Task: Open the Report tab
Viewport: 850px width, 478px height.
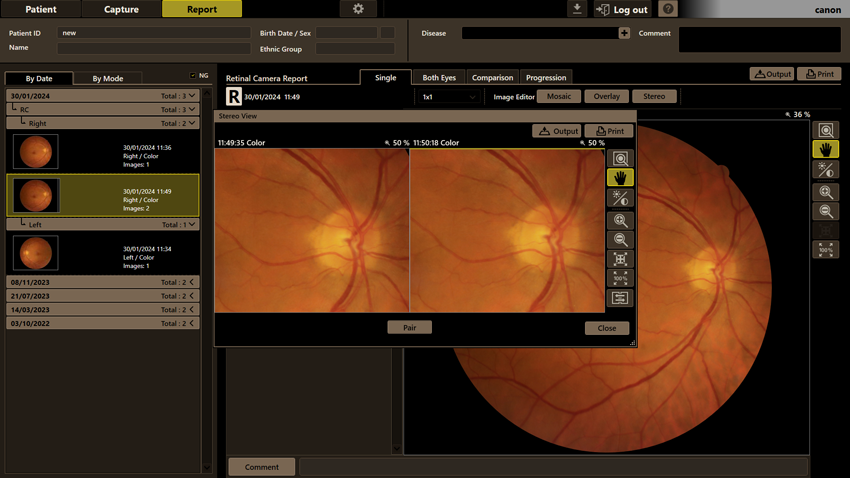Action: pyautogui.click(x=202, y=9)
